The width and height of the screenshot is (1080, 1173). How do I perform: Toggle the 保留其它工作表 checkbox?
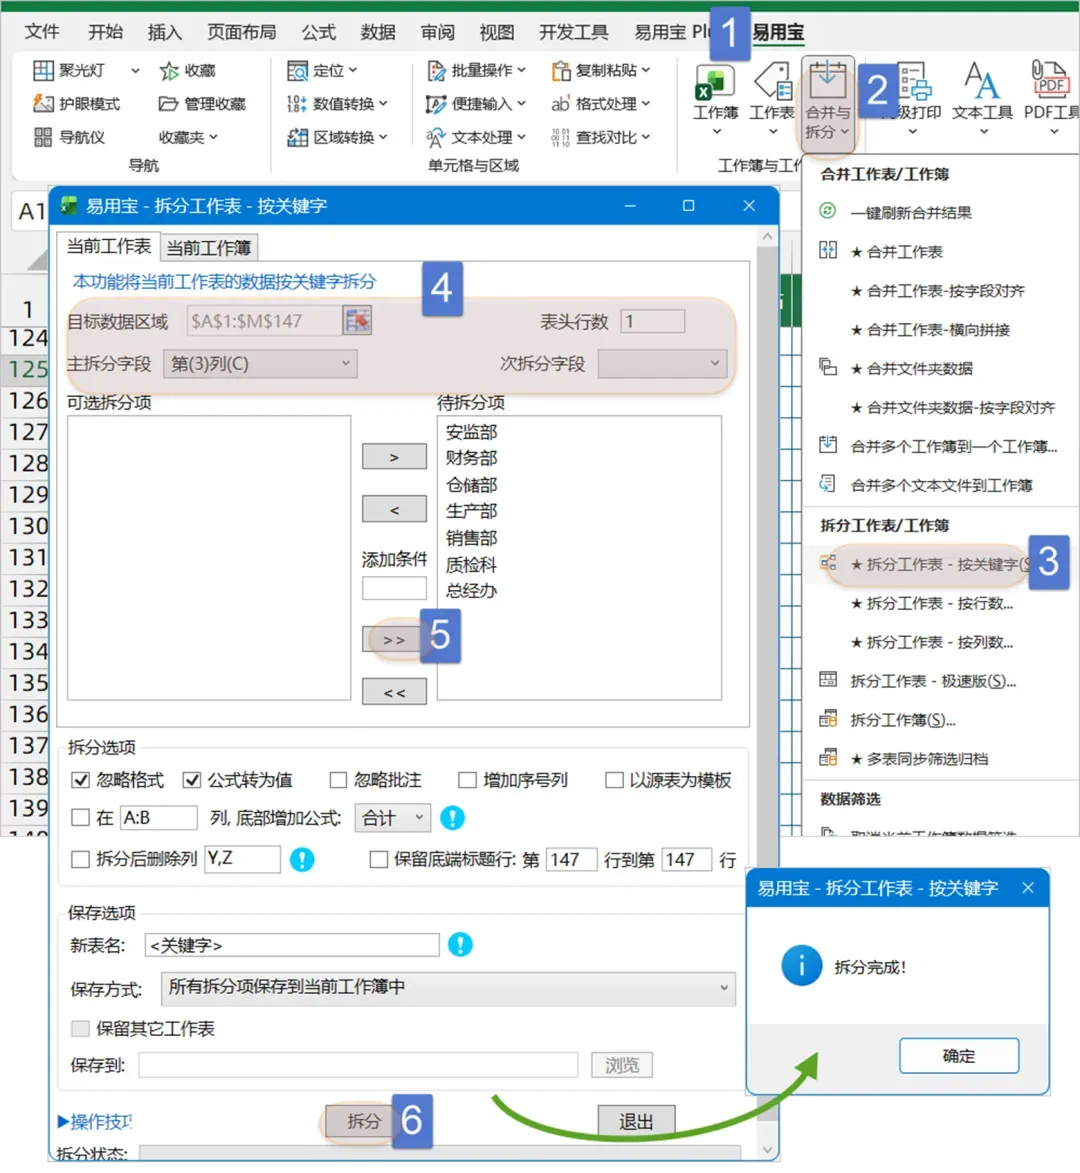point(80,1029)
